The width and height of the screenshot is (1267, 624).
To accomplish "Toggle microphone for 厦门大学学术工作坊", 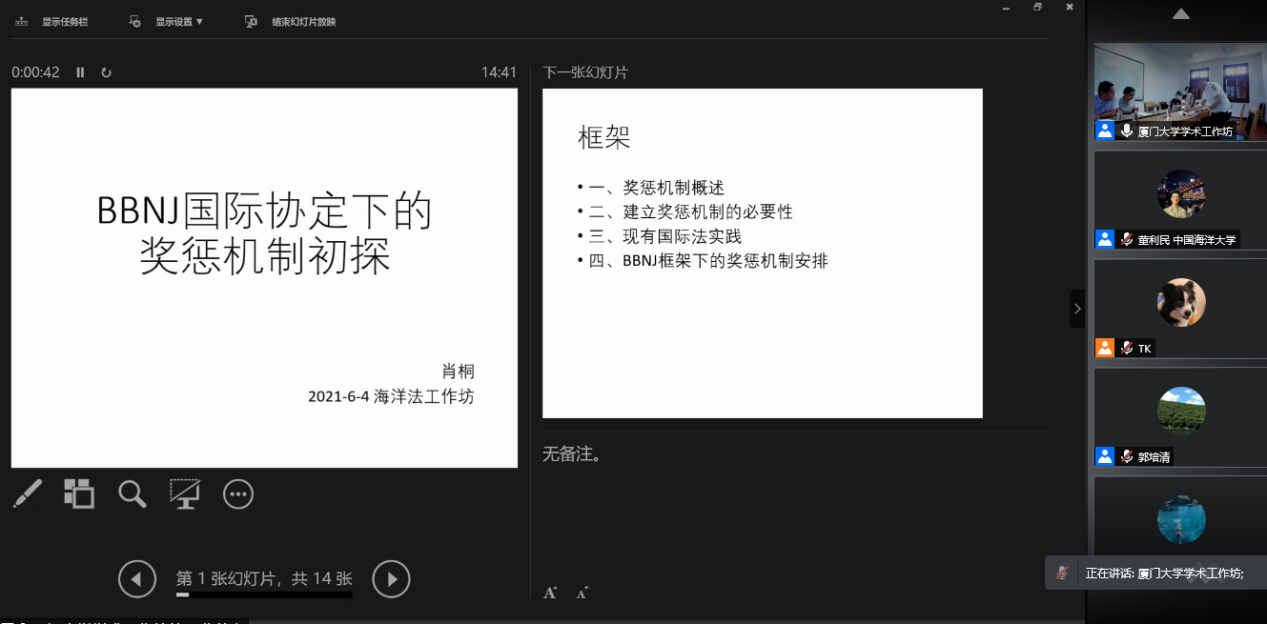I will point(1127,131).
